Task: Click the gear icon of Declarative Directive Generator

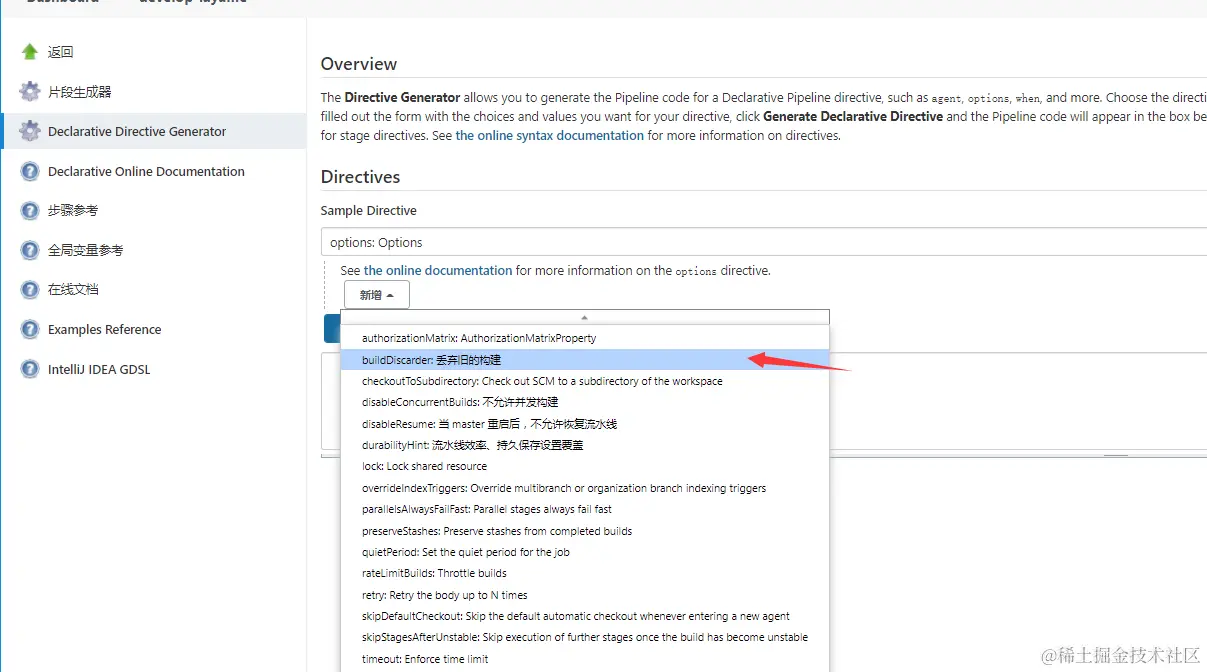Action: 30,131
